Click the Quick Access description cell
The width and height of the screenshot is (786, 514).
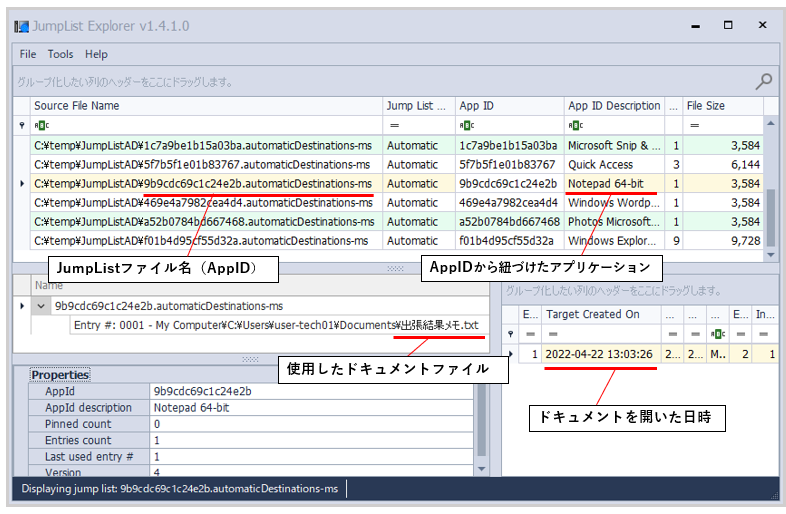click(614, 164)
